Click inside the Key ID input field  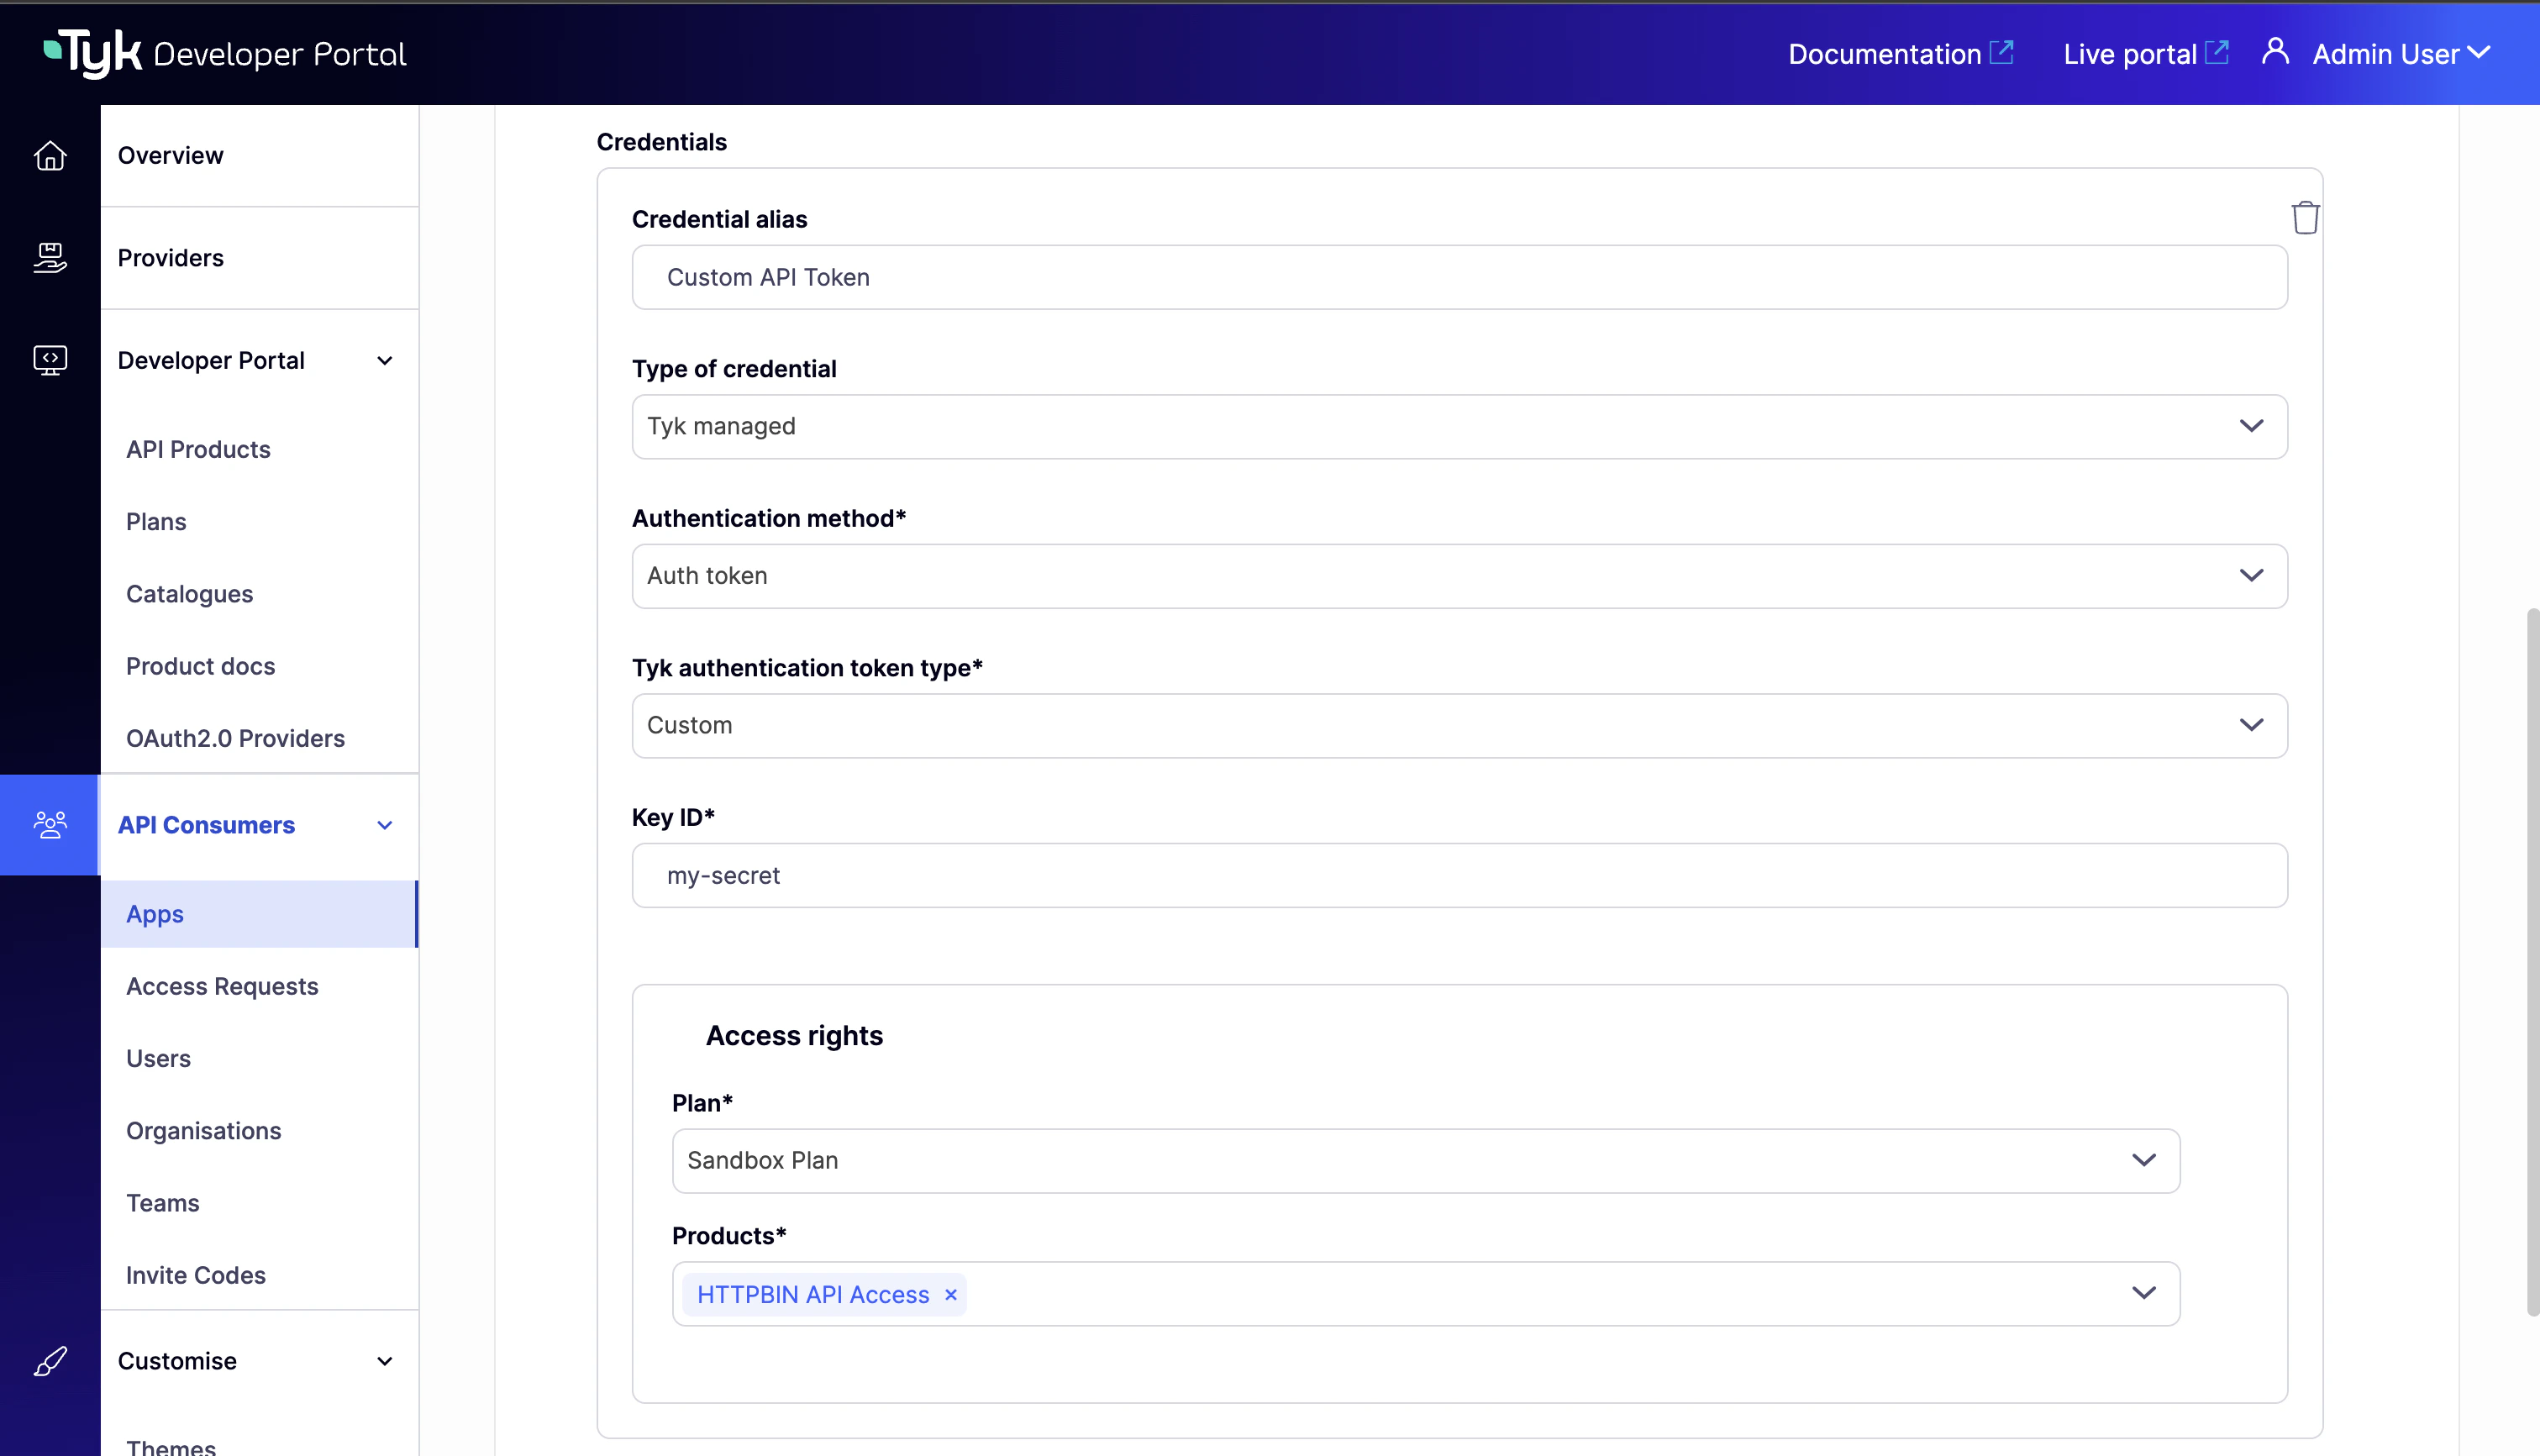1400,875
